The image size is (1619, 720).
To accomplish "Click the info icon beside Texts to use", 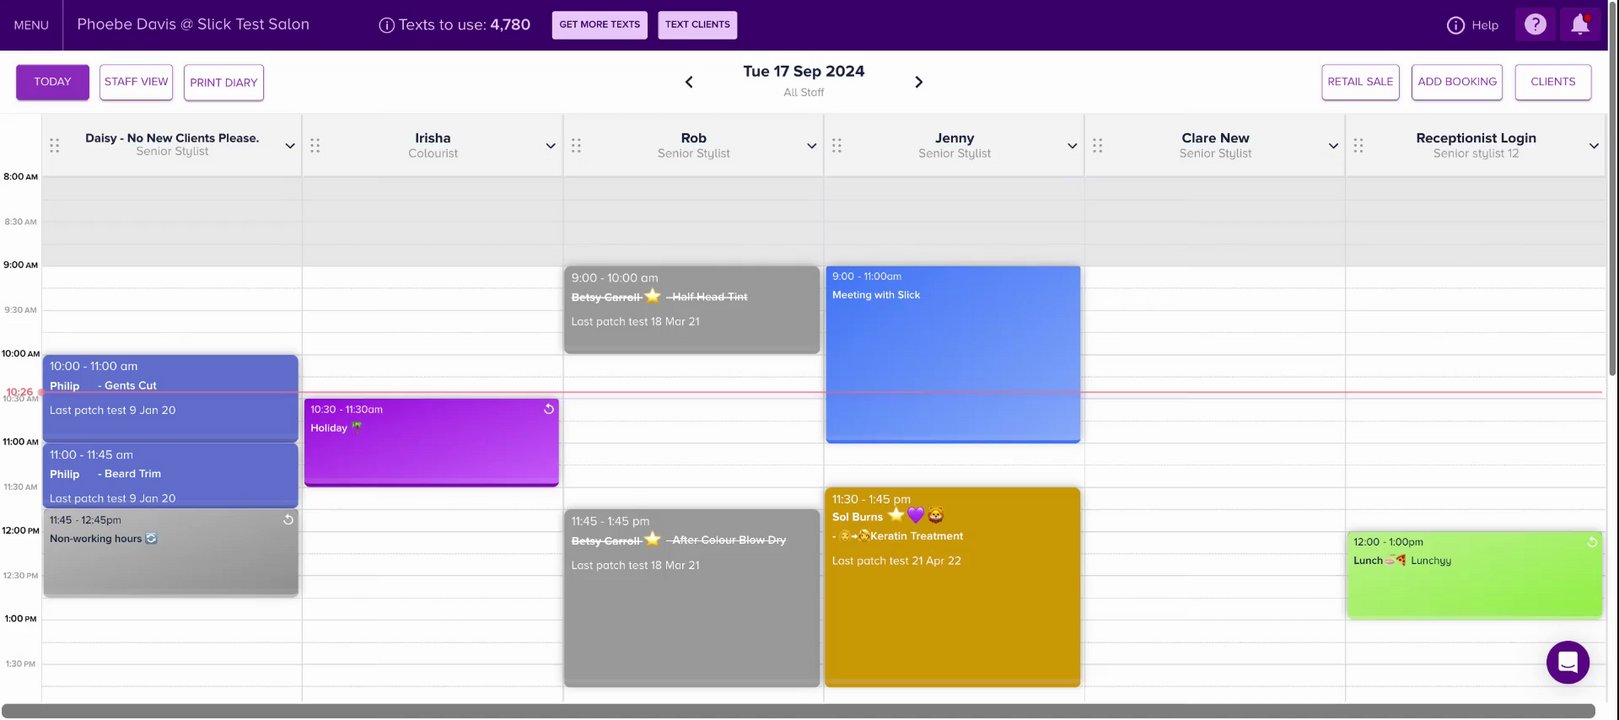I will point(386,25).
